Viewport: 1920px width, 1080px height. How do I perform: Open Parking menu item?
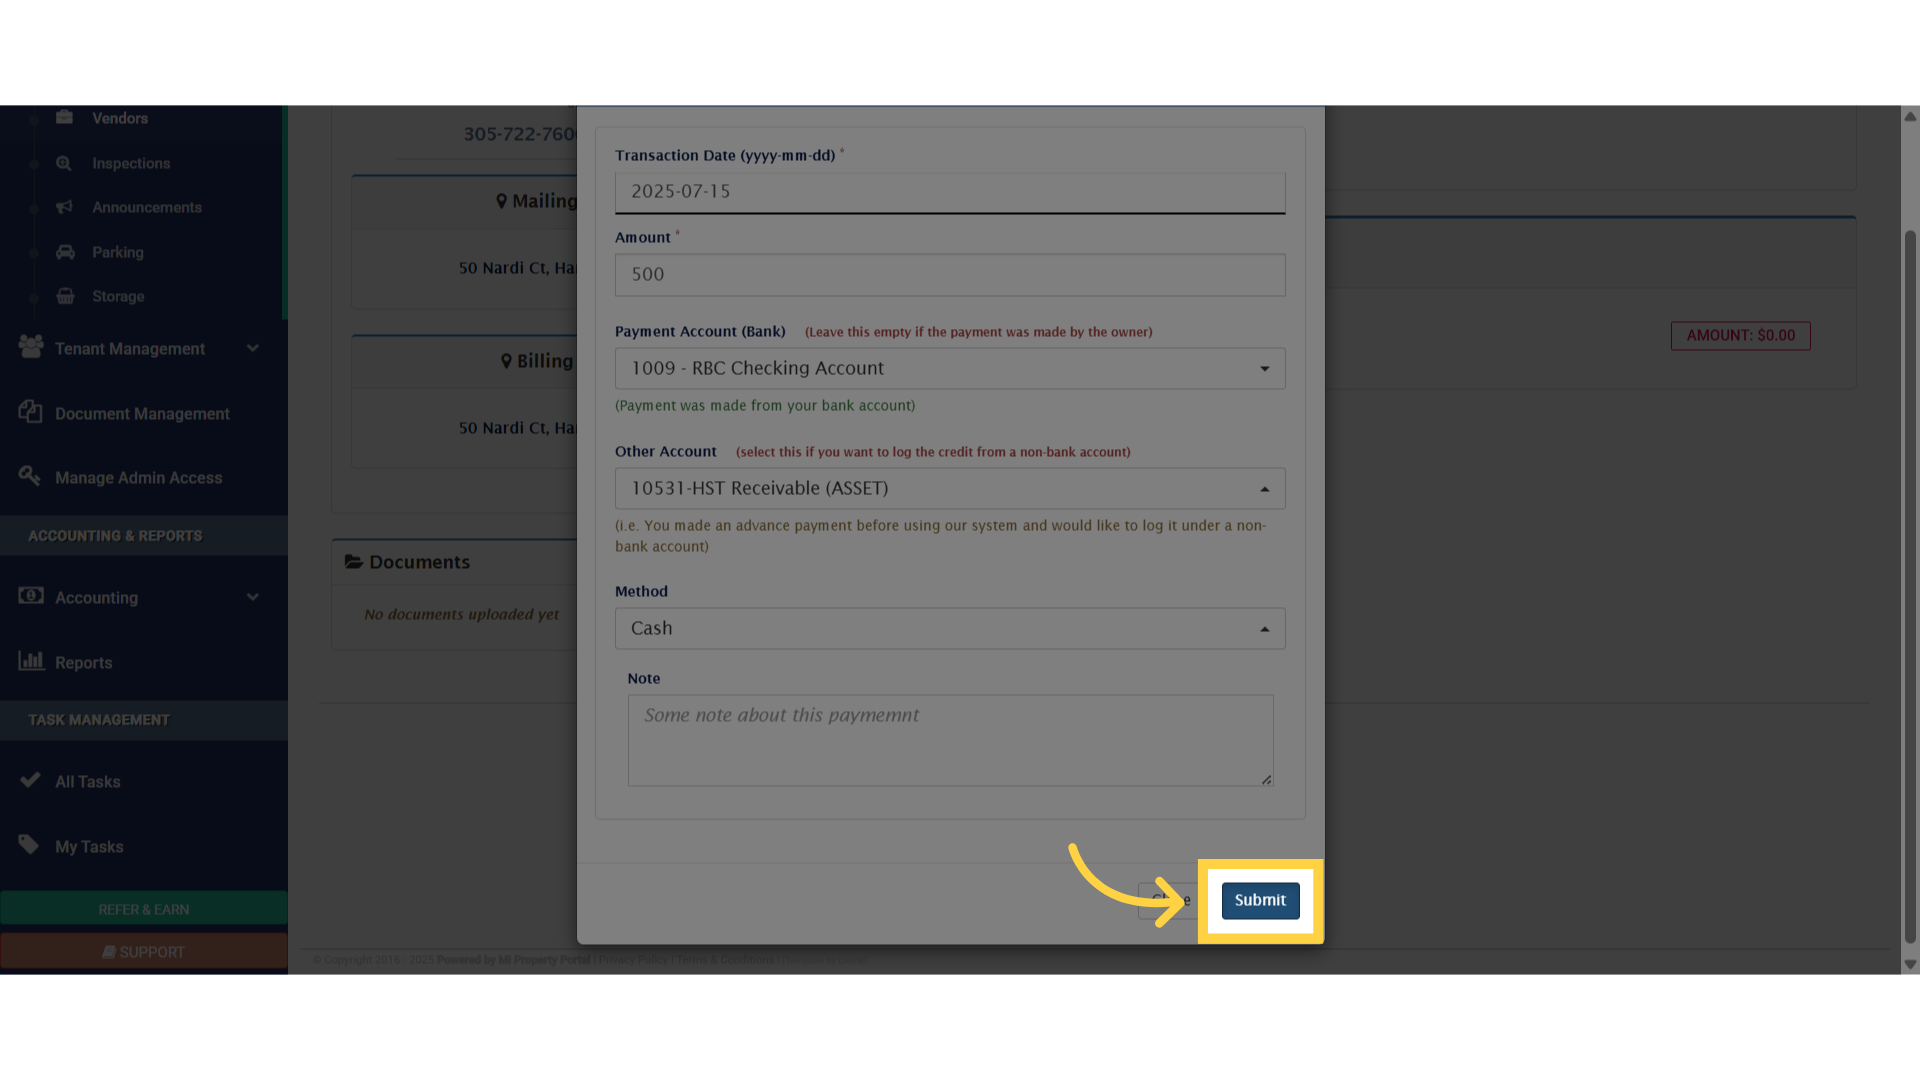[x=118, y=252]
